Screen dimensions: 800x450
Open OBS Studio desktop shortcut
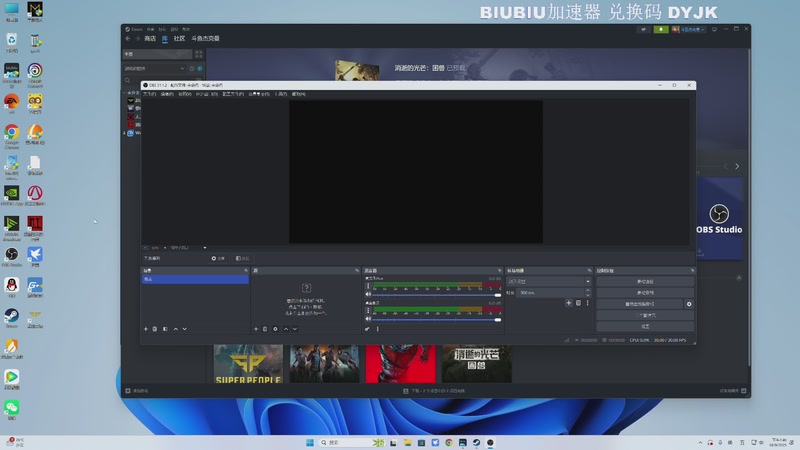11,257
